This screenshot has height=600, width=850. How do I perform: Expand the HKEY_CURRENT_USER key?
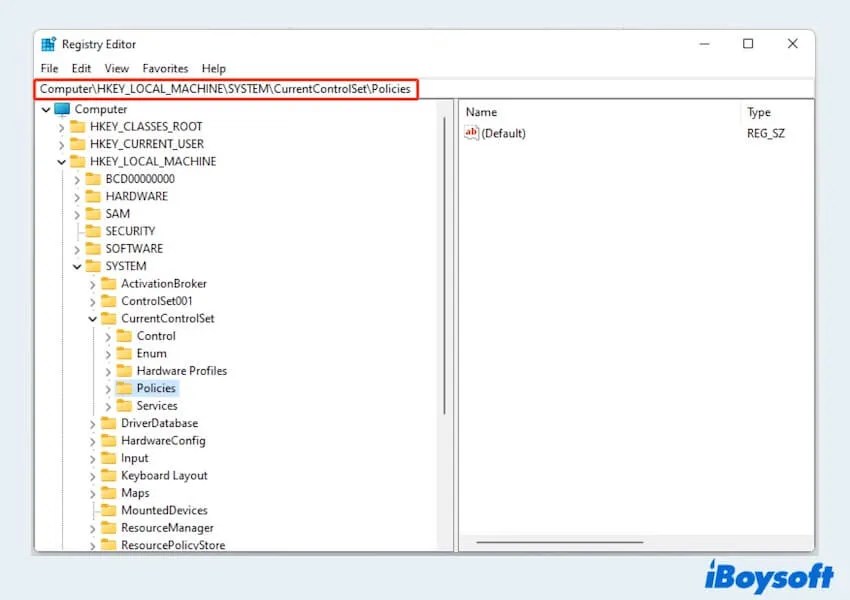point(63,144)
